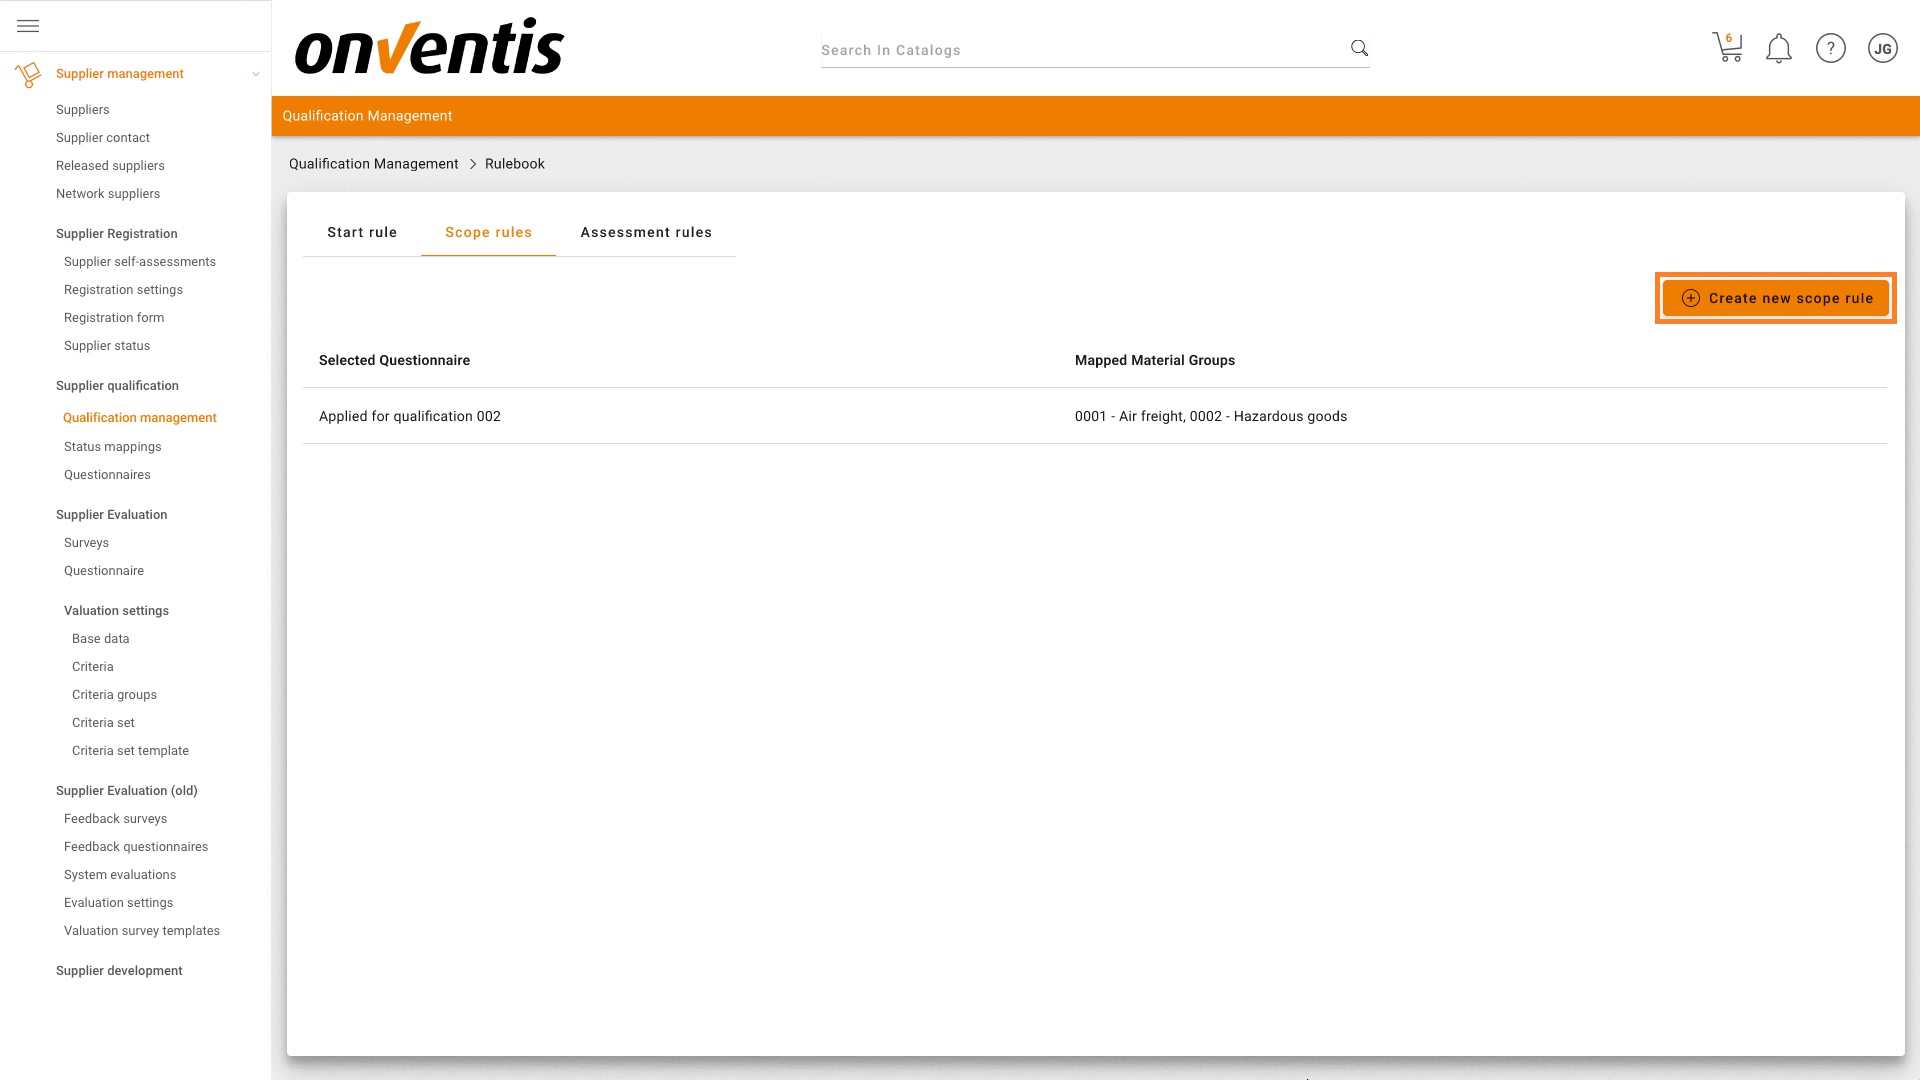This screenshot has width=1920, height=1080.
Task: Click the Supplier management hand truck icon
Action: click(28, 74)
